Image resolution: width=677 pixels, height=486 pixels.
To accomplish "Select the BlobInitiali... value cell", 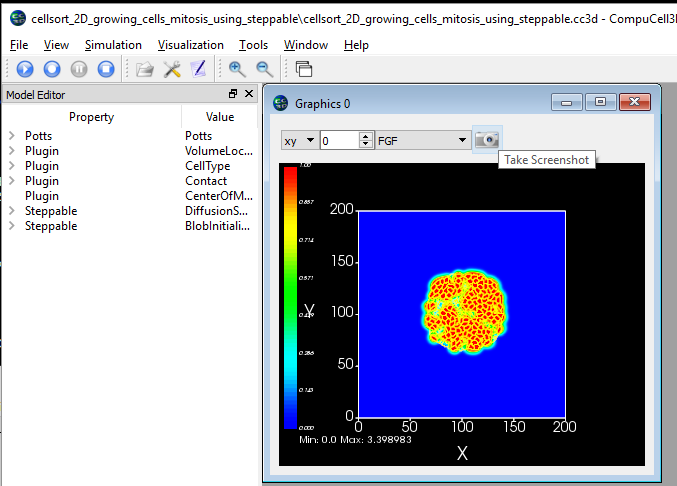I will click(x=217, y=226).
